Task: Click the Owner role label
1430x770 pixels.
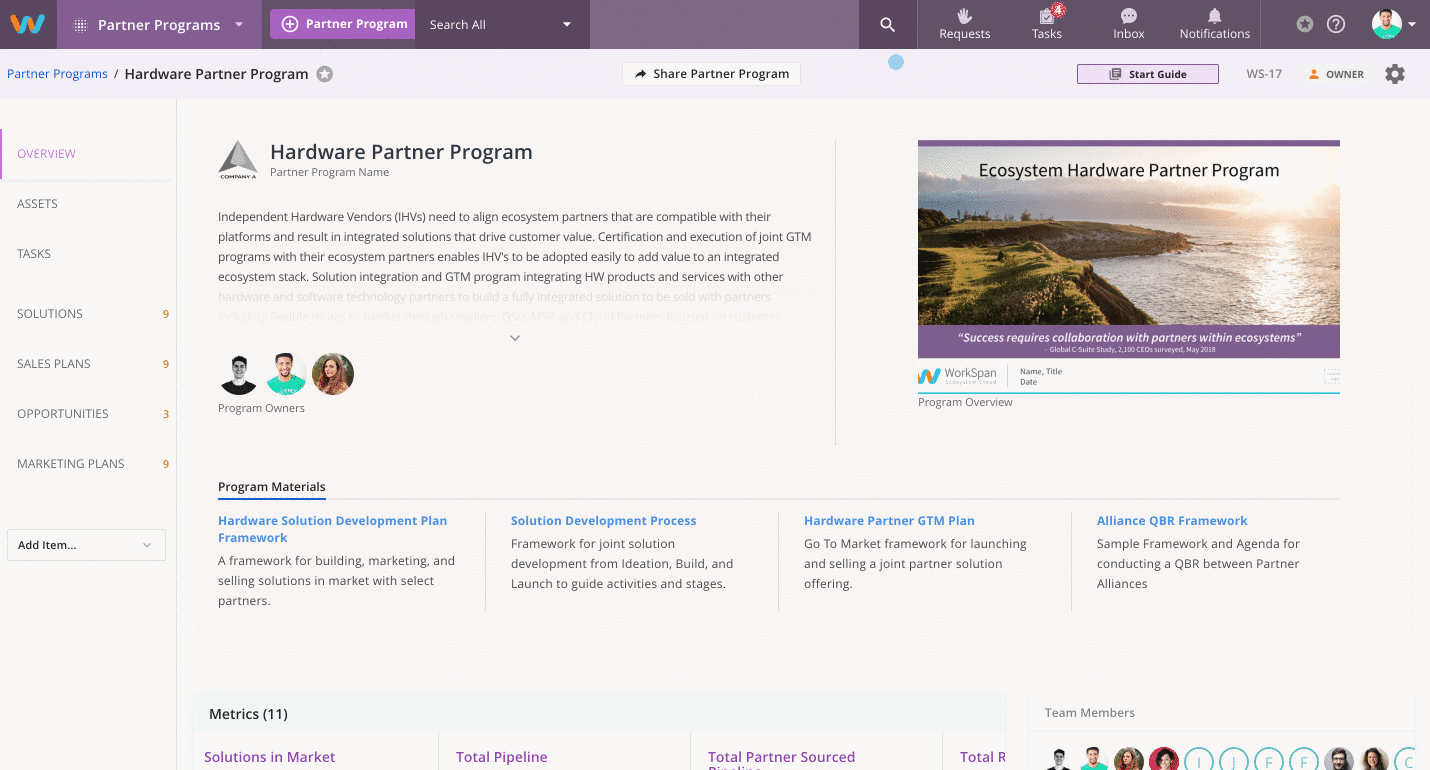Action: [x=1336, y=74]
